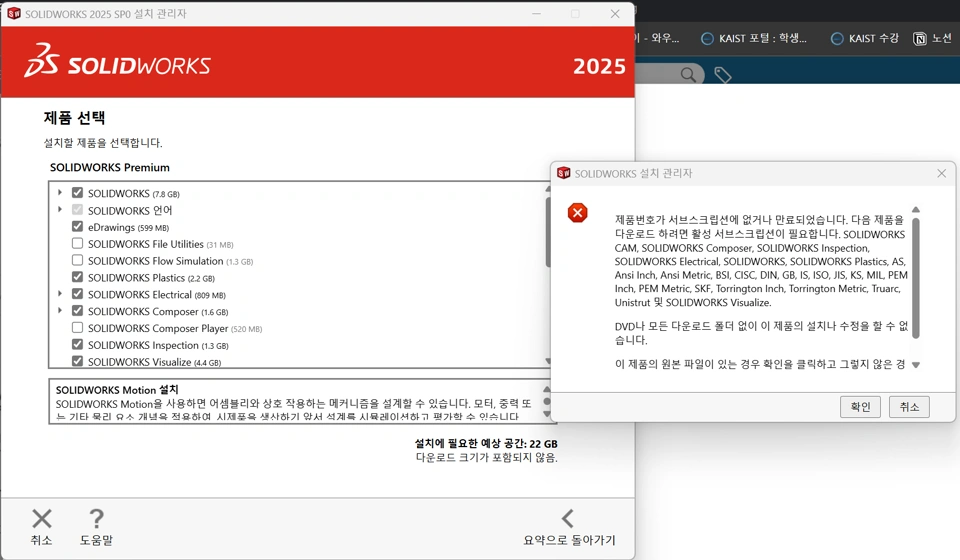This screenshot has height=560, width=960.
Task: Enable SOLIDWORKS Flow Simulation checkbox
Action: click(77, 259)
